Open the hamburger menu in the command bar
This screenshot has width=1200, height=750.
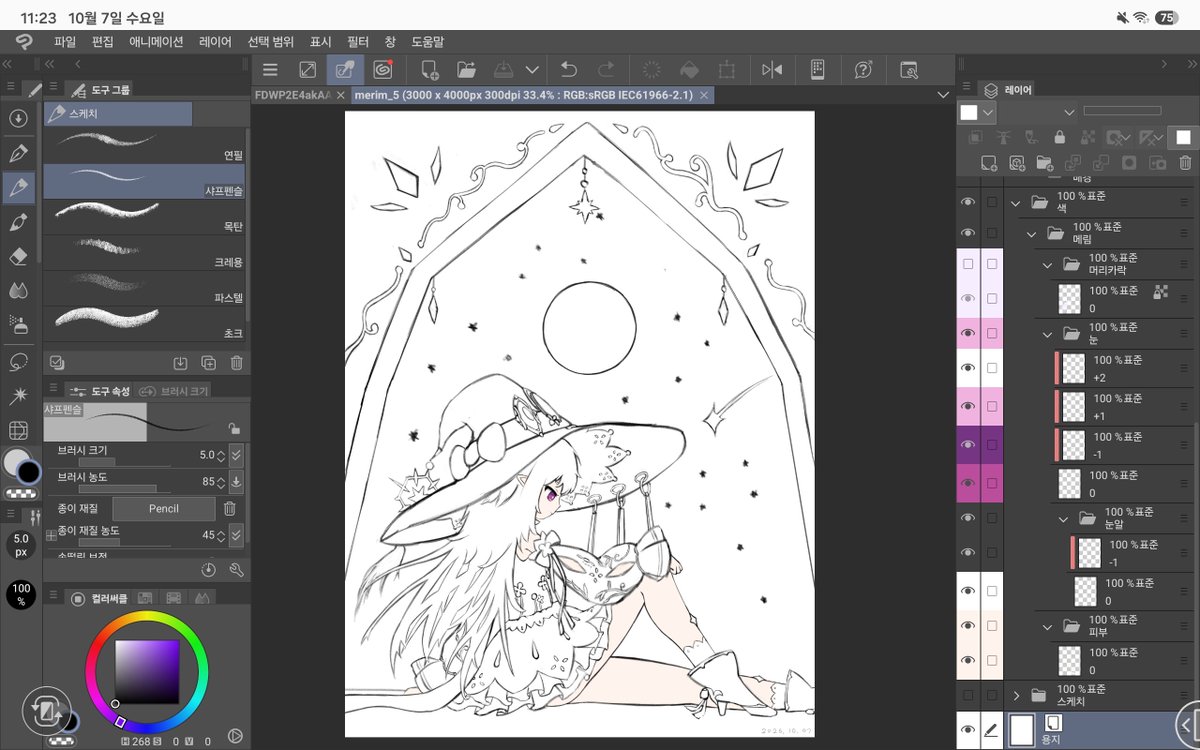click(270, 70)
